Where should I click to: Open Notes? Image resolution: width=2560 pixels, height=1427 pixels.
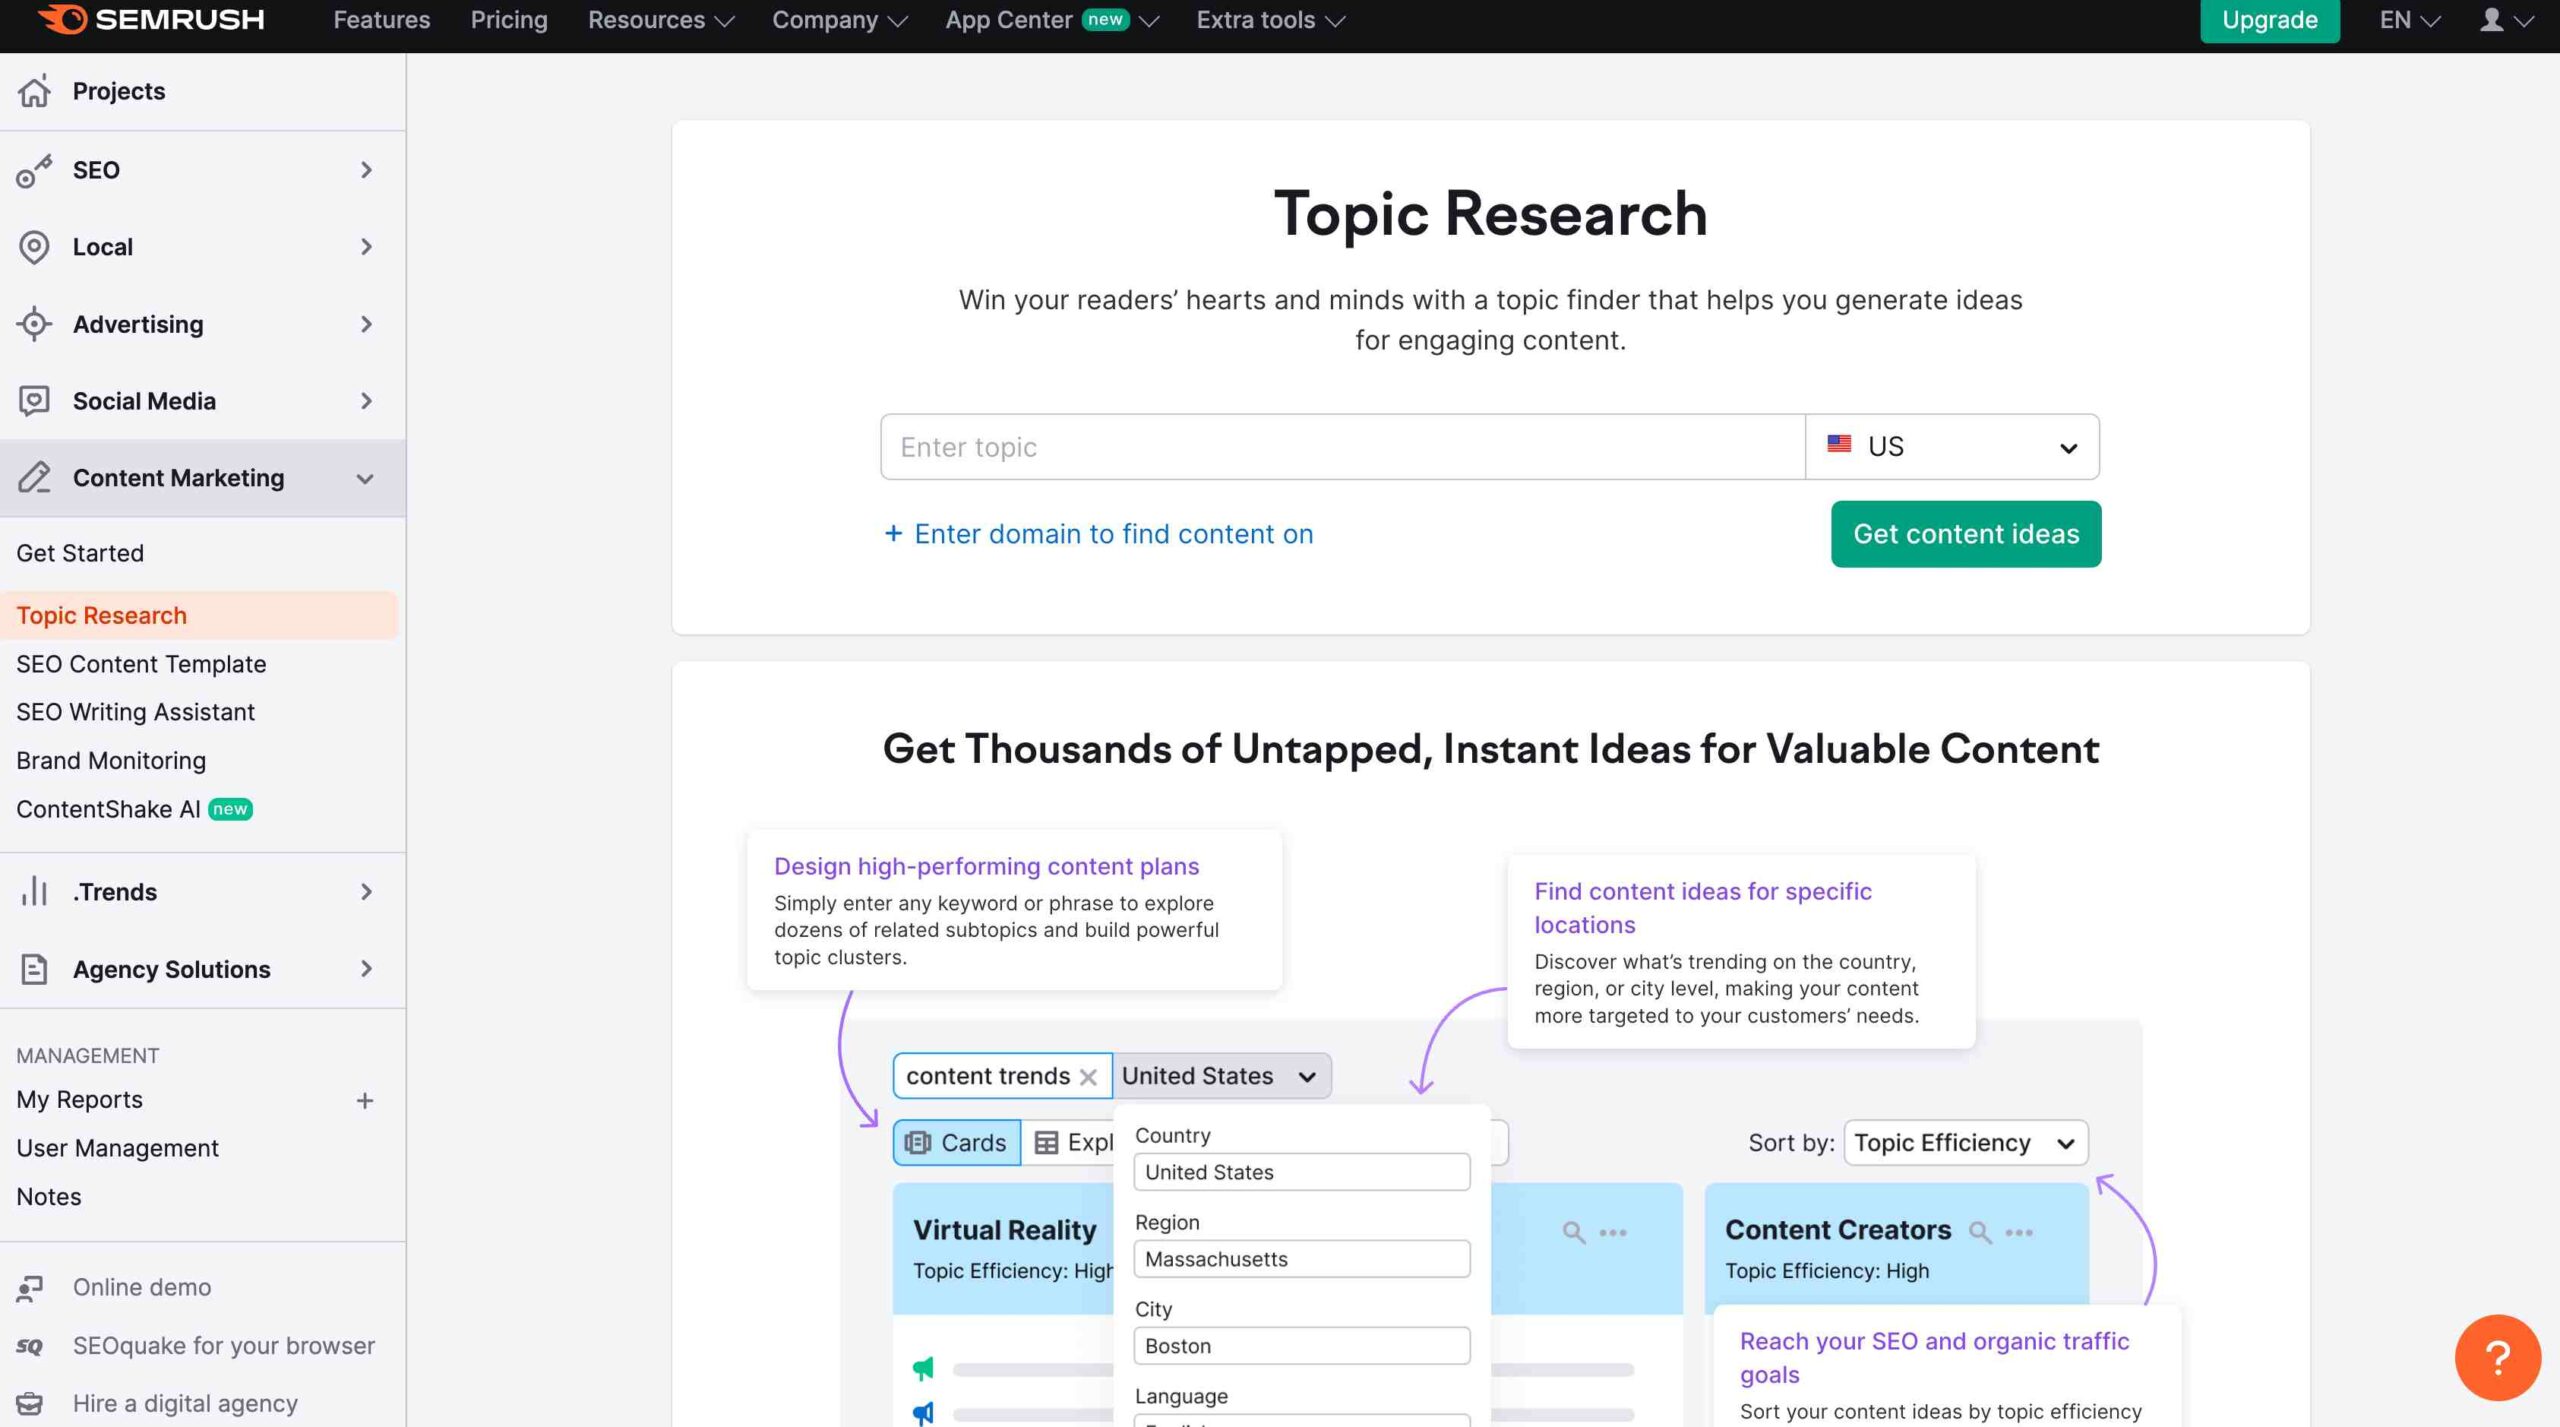click(48, 1196)
